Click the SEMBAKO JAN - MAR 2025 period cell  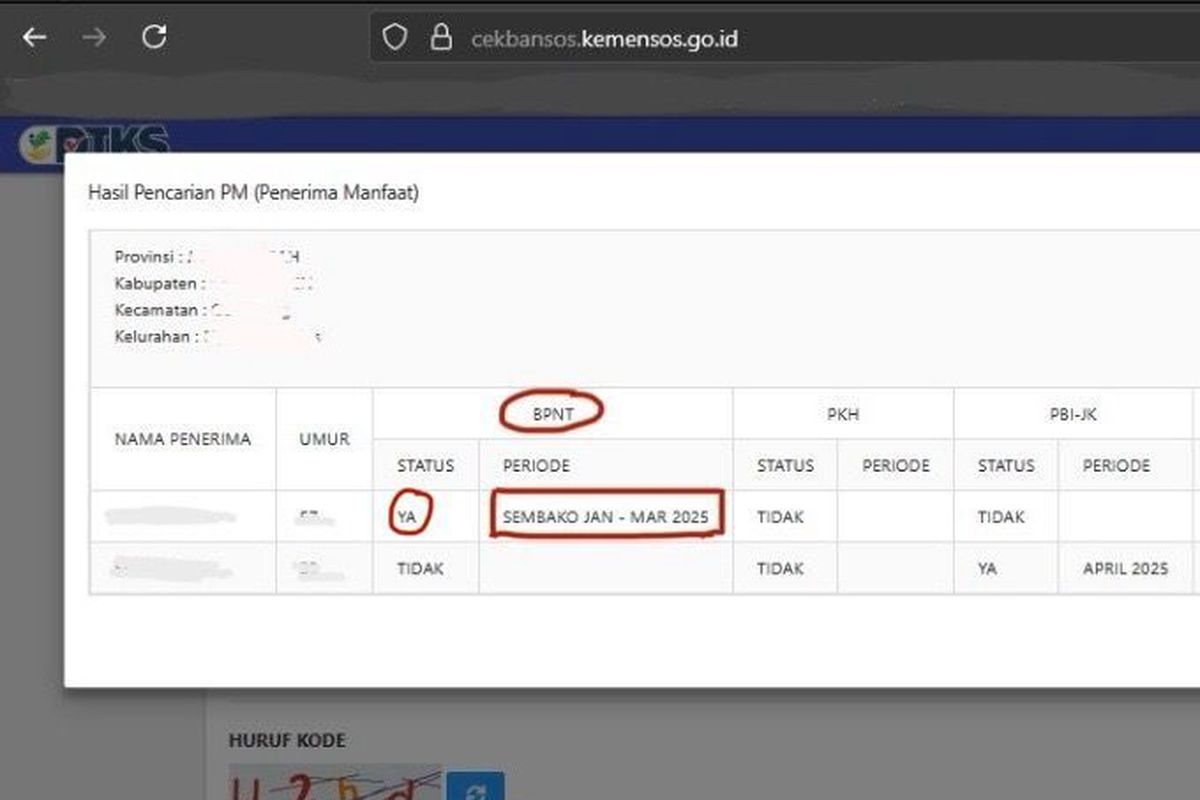tap(604, 516)
